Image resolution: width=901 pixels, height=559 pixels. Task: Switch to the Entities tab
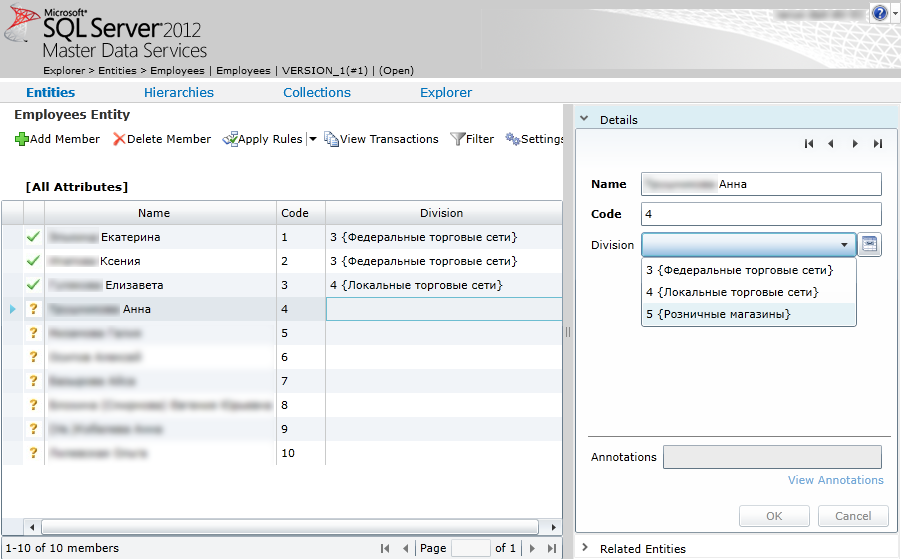click(51, 92)
